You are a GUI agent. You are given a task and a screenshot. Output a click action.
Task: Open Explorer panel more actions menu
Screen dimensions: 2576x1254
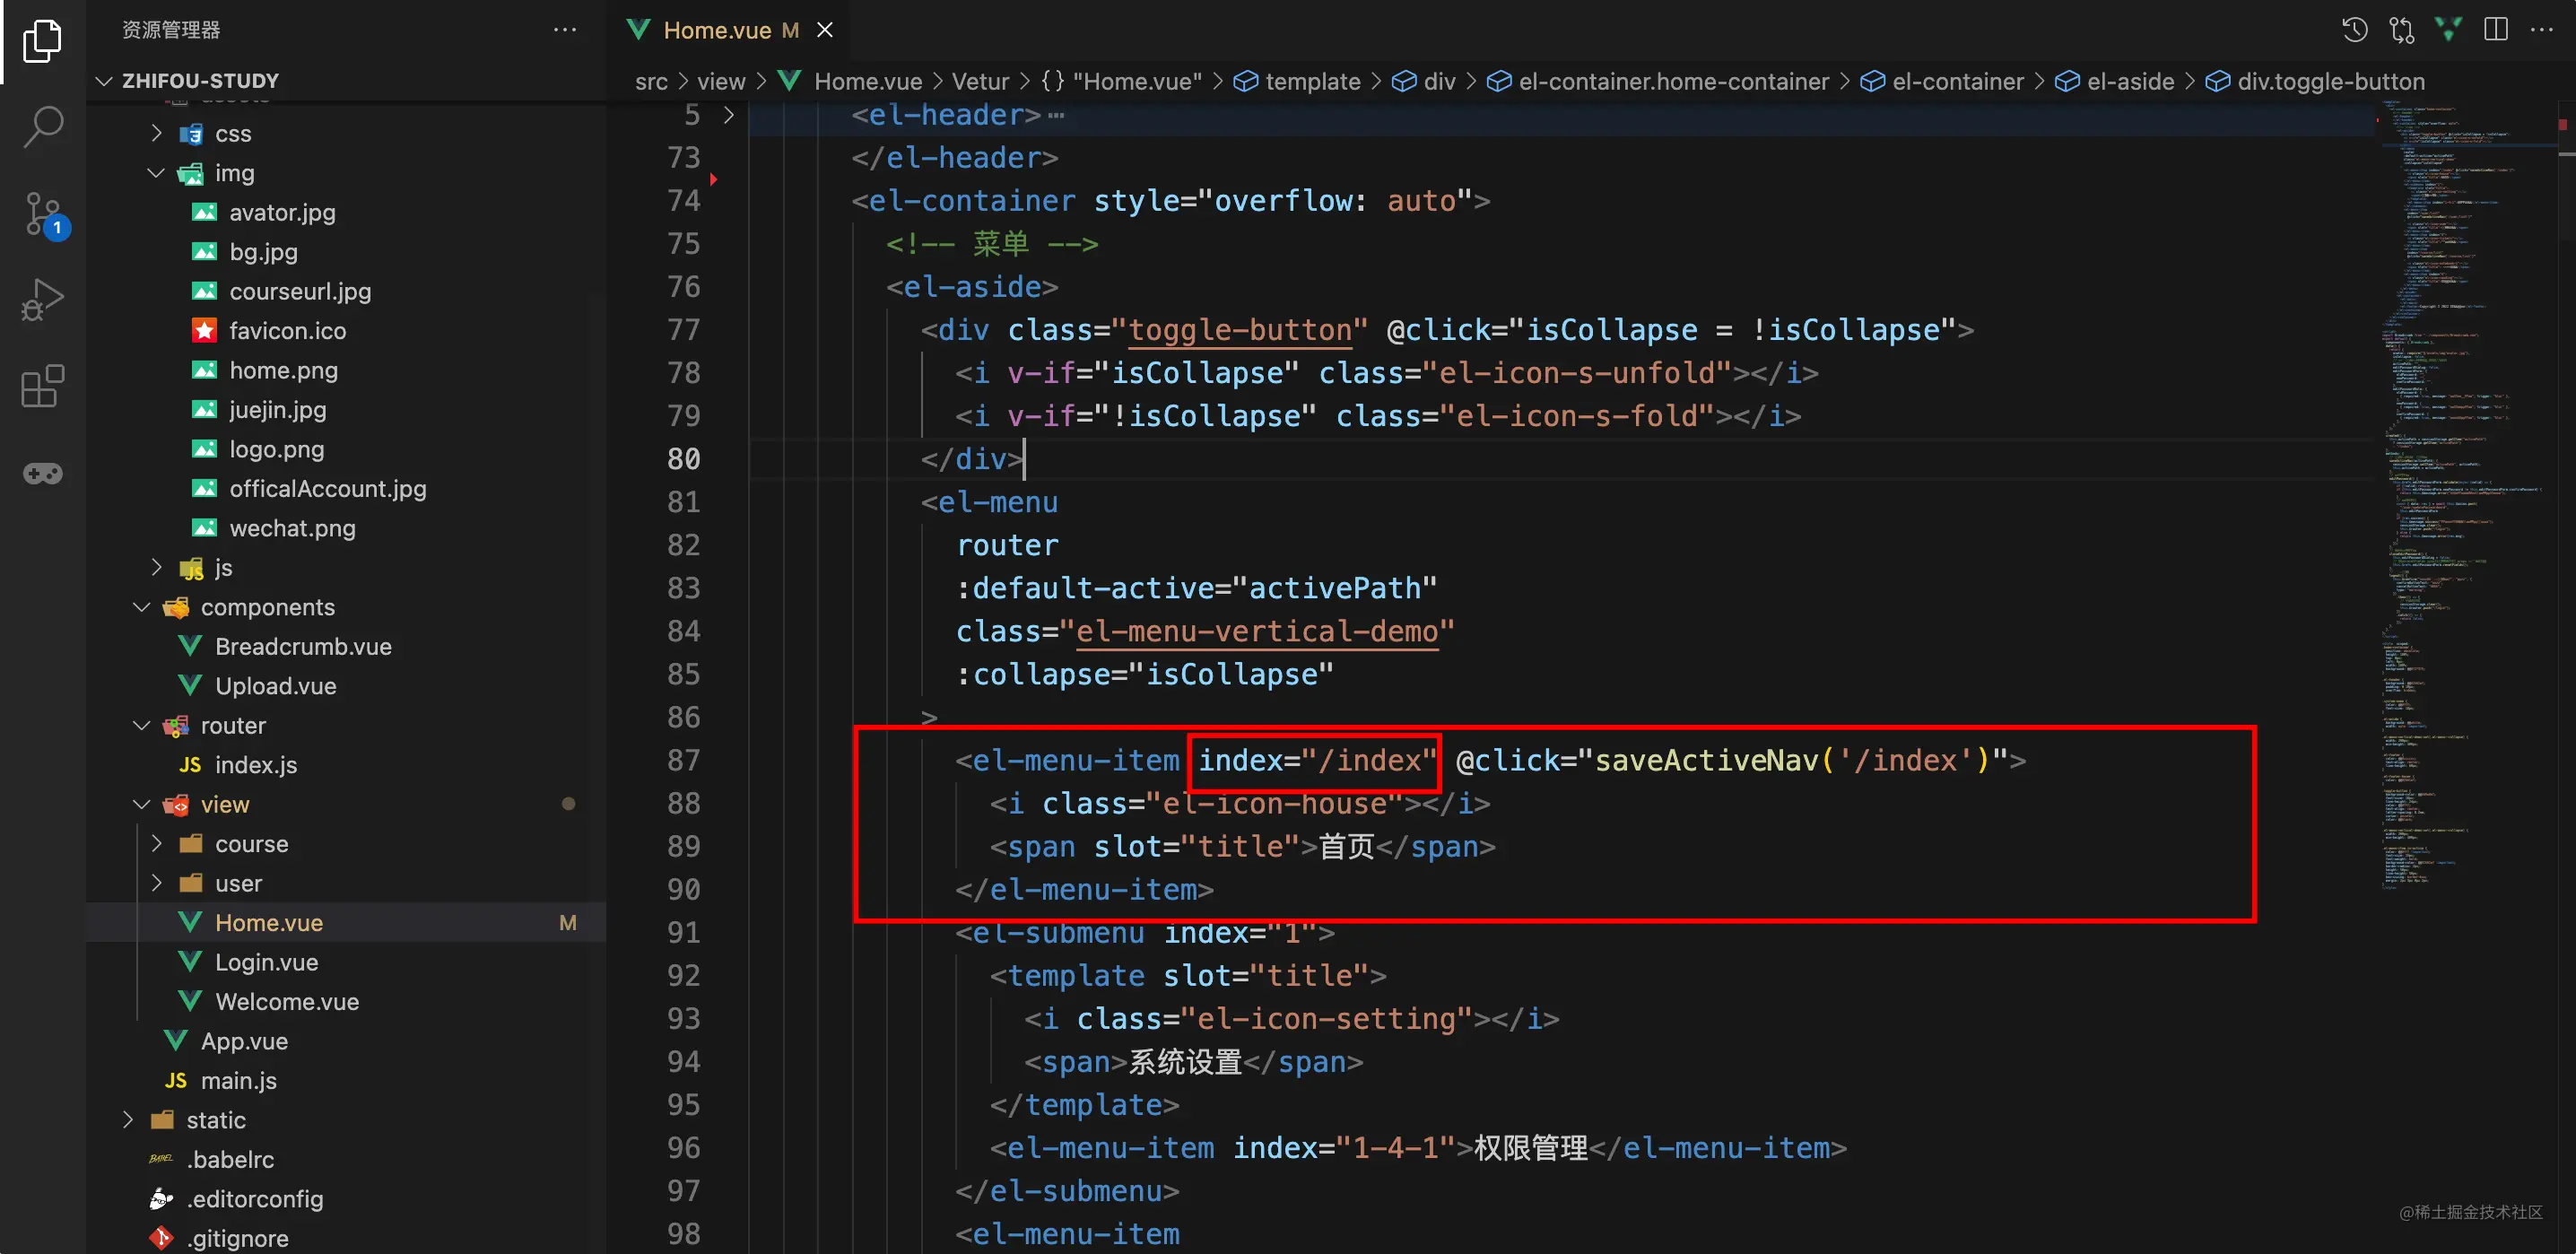(x=565, y=30)
